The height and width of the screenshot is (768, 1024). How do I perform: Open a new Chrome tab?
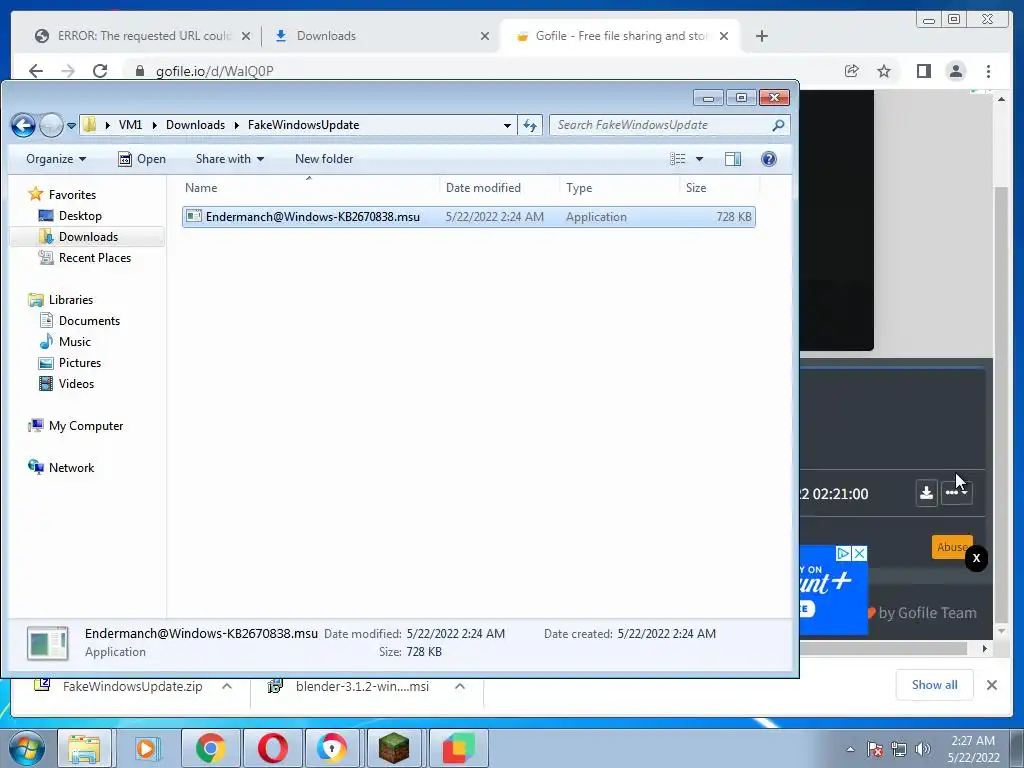click(761, 36)
